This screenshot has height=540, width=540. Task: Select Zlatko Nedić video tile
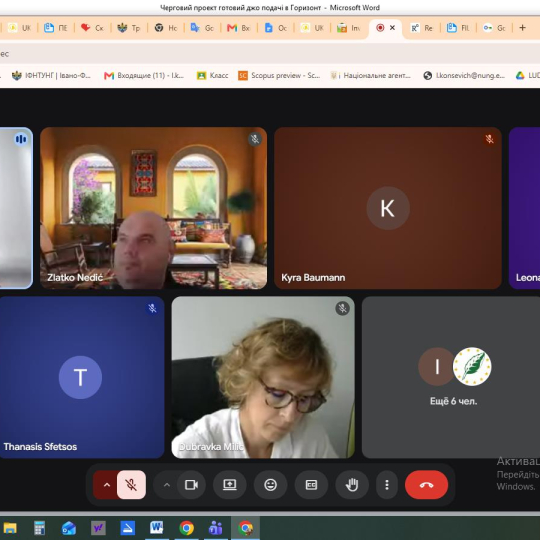point(154,208)
